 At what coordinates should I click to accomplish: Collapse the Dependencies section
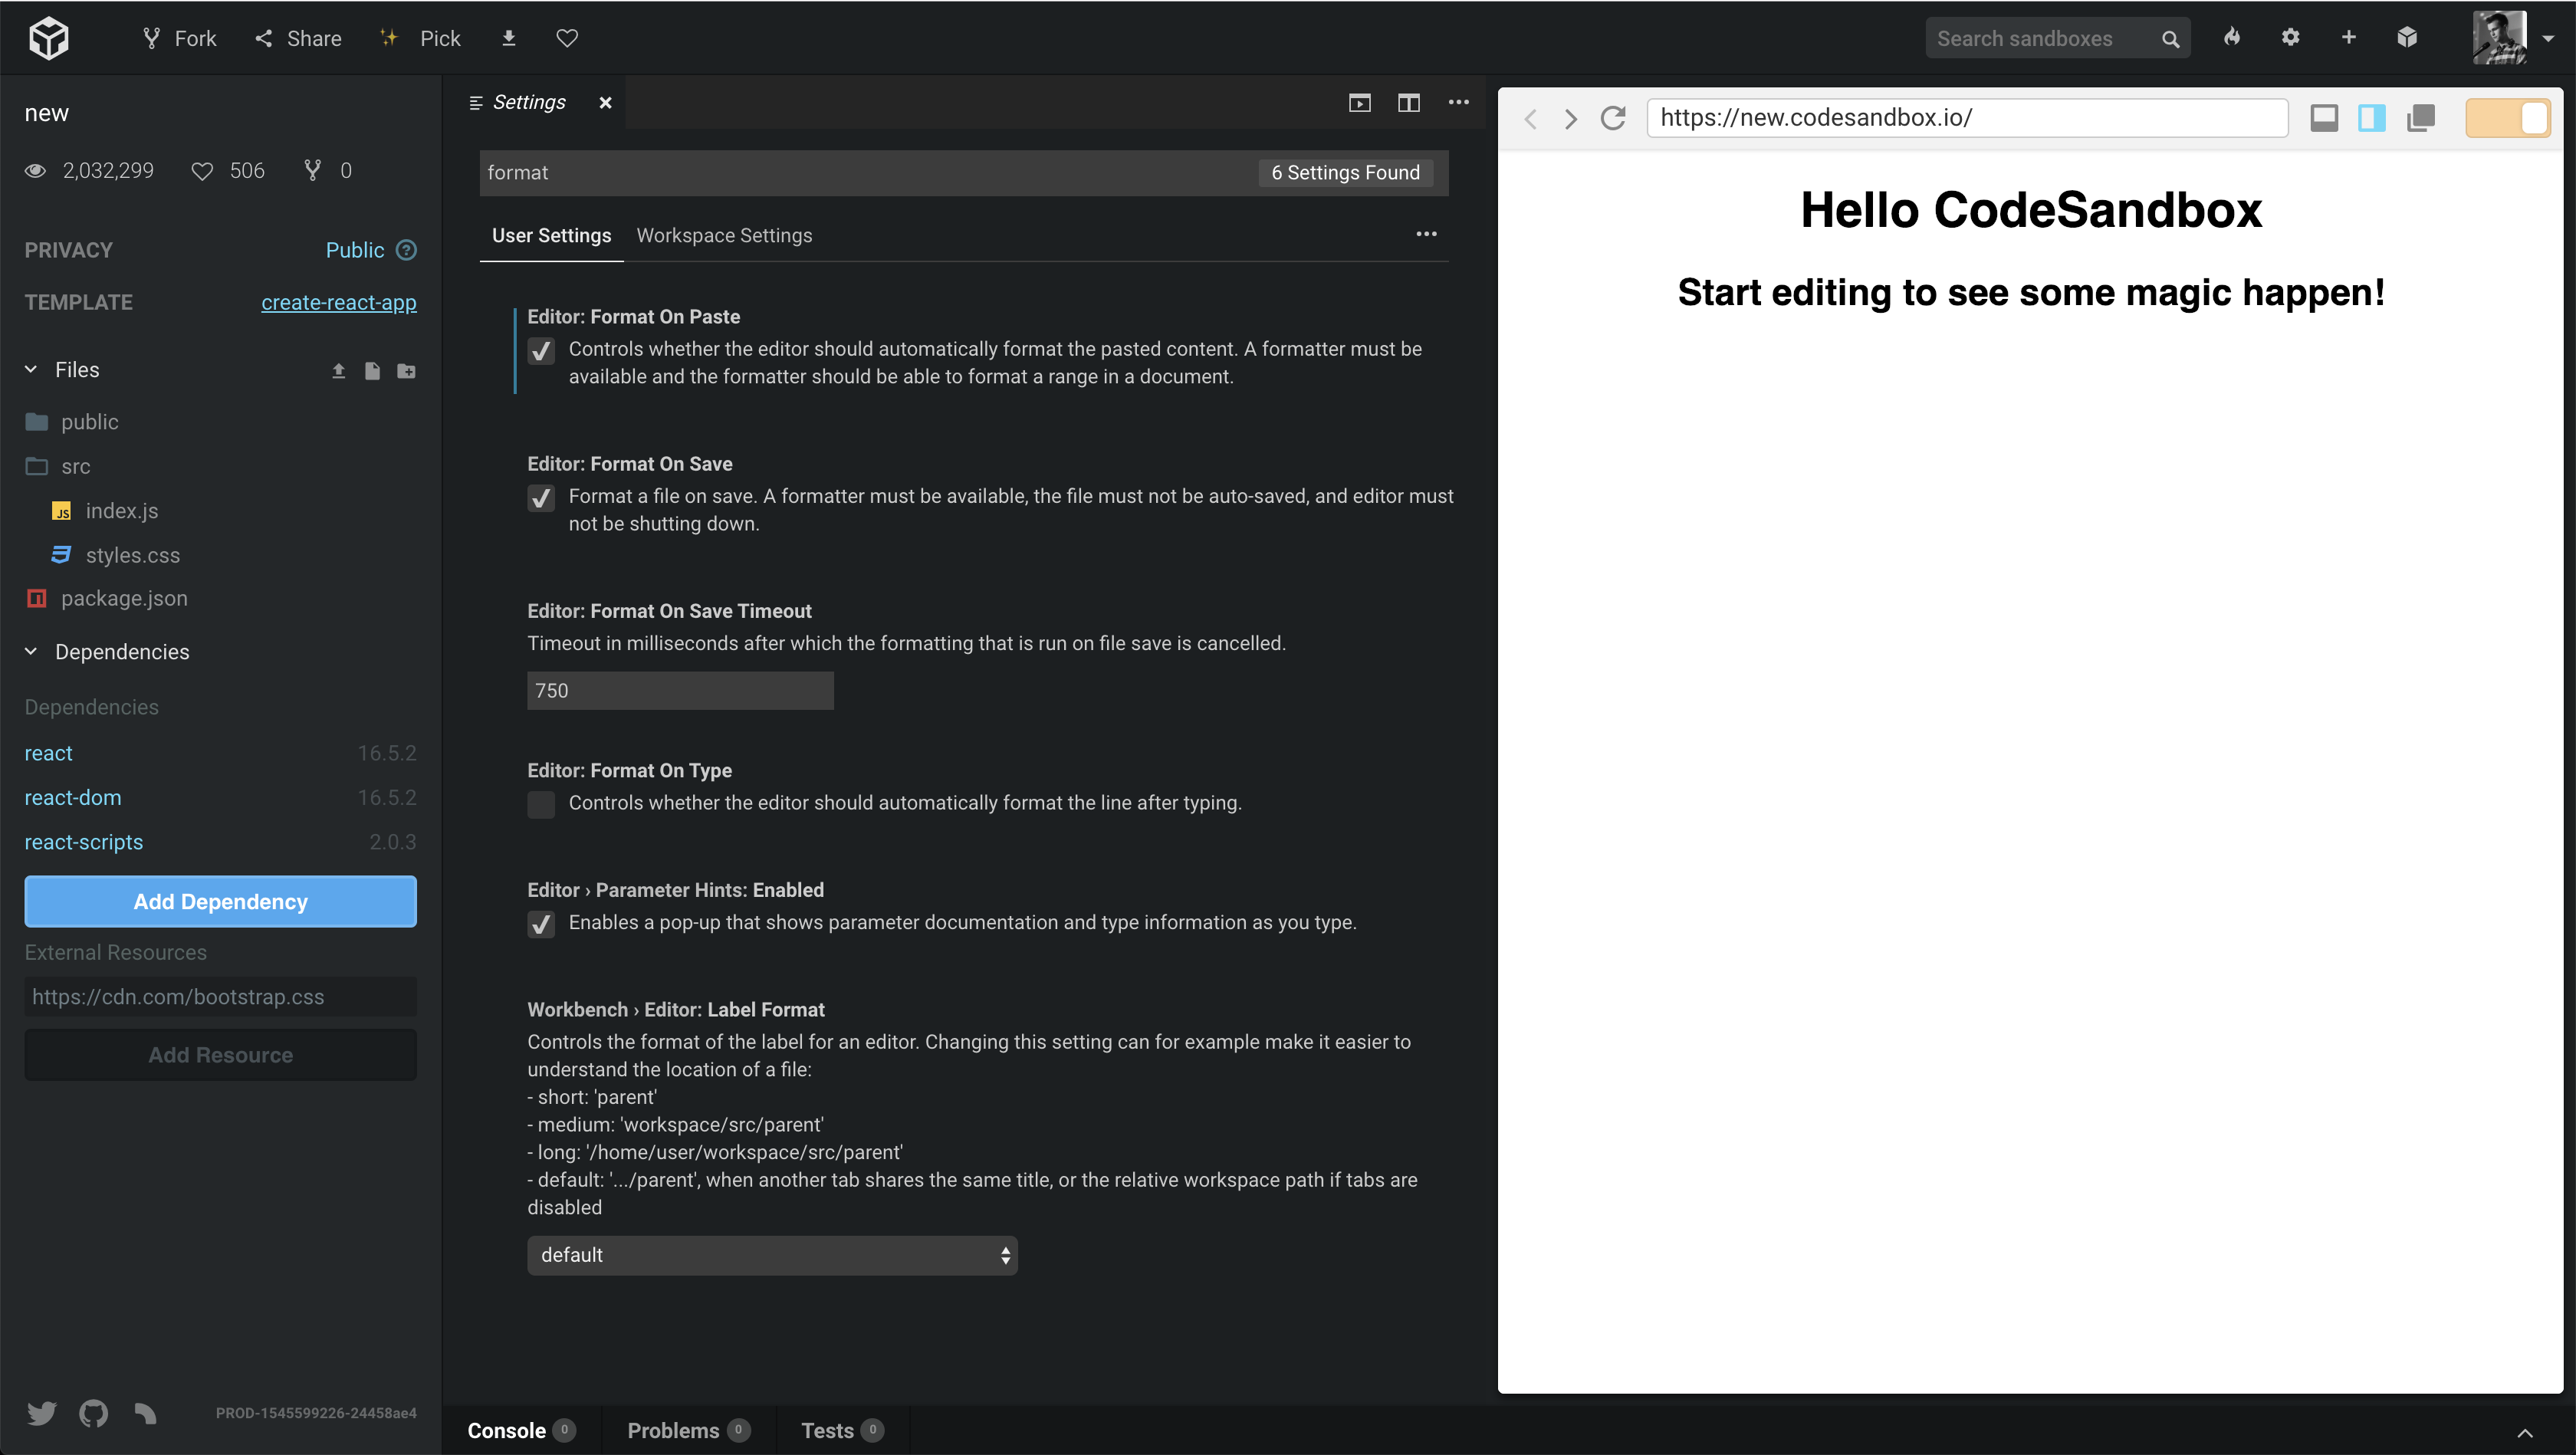click(30, 651)
